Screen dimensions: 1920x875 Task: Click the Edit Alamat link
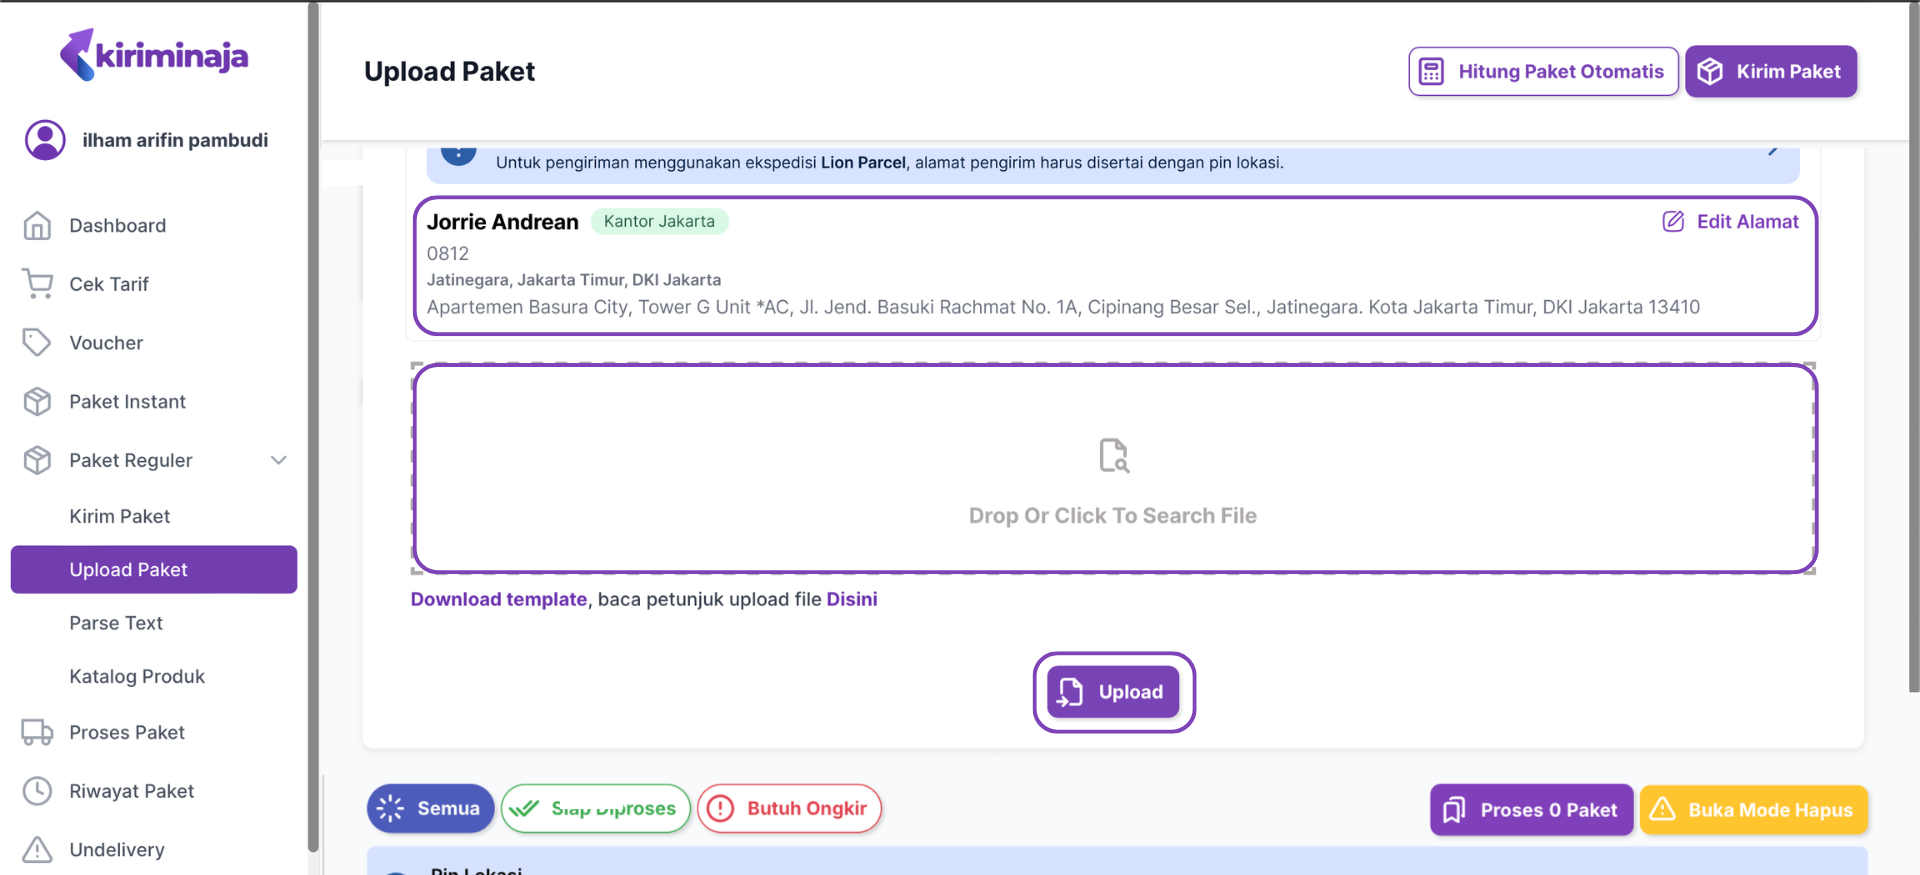pos(1731,222)
